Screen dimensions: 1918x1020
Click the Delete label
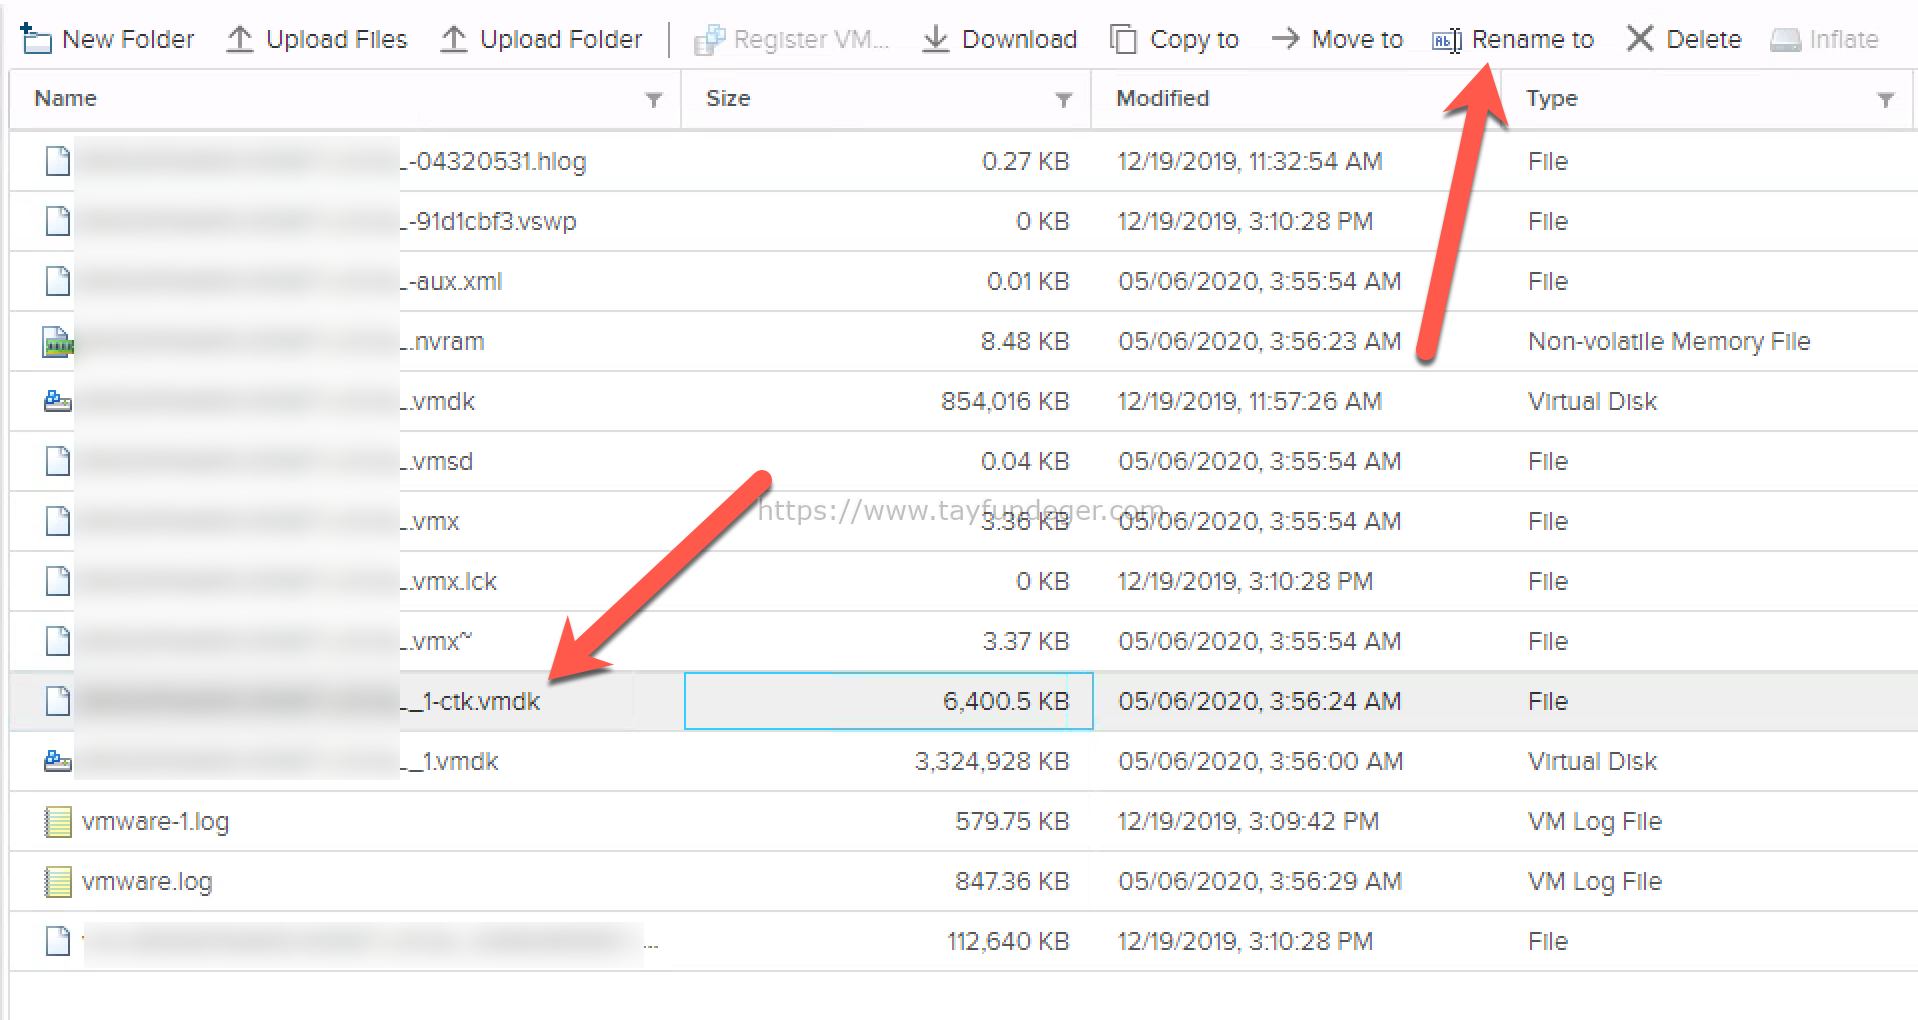tap(1703, 39)
